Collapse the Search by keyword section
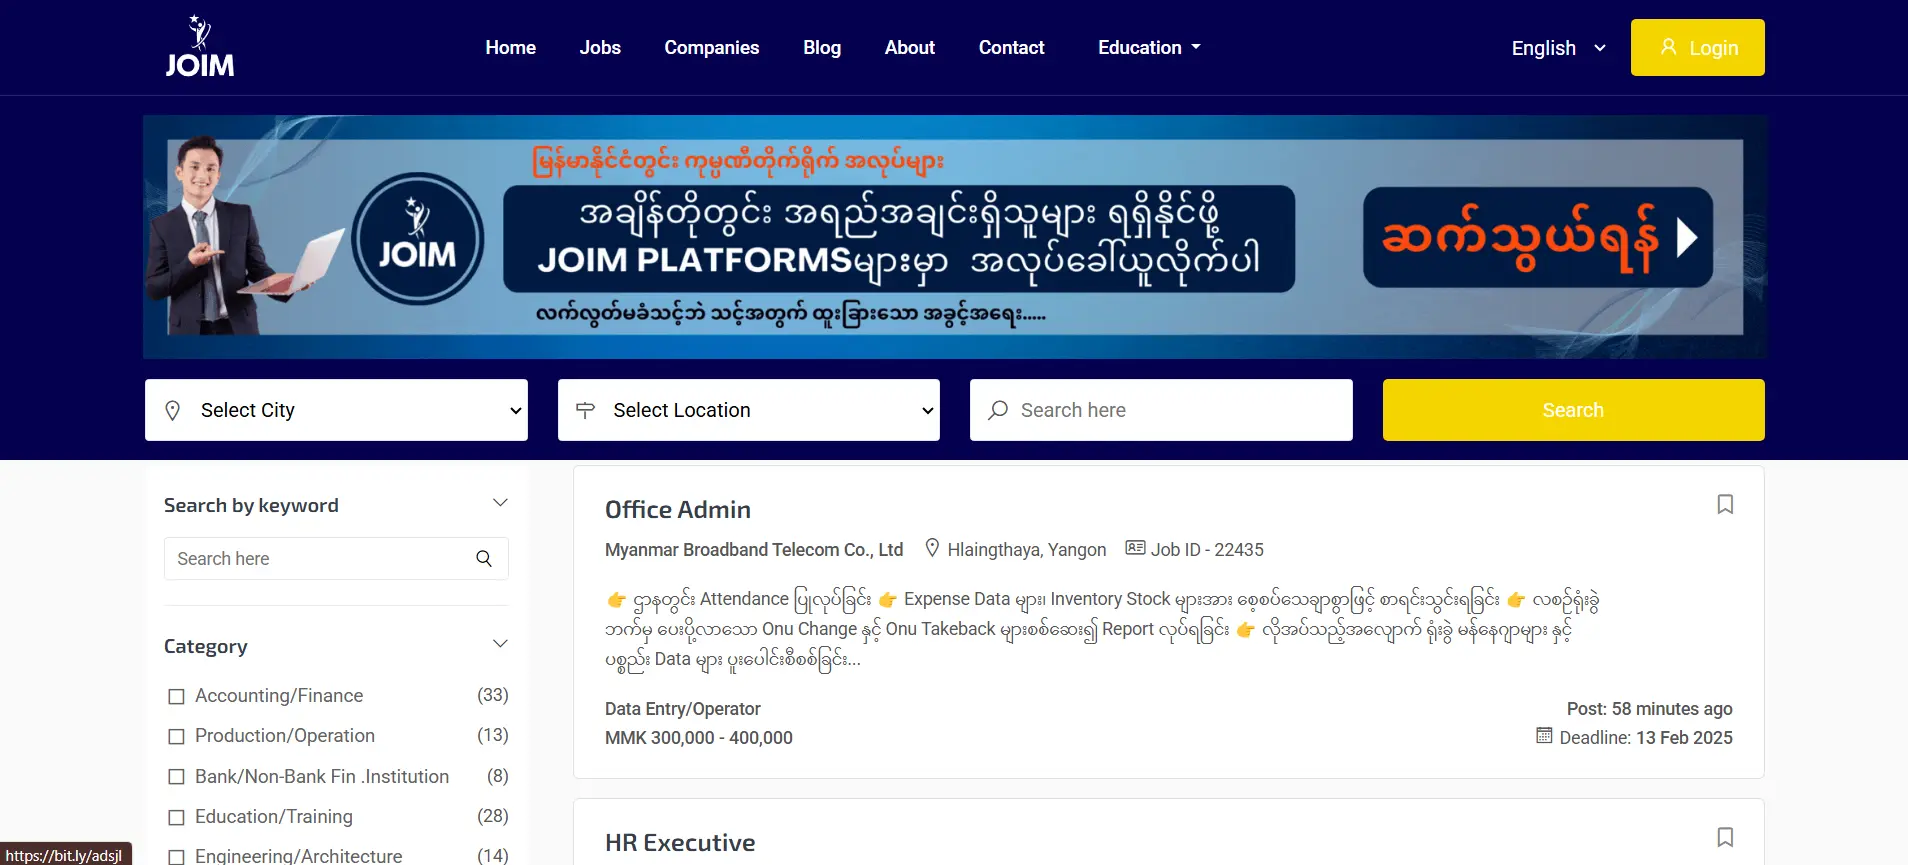 (501, 503)
